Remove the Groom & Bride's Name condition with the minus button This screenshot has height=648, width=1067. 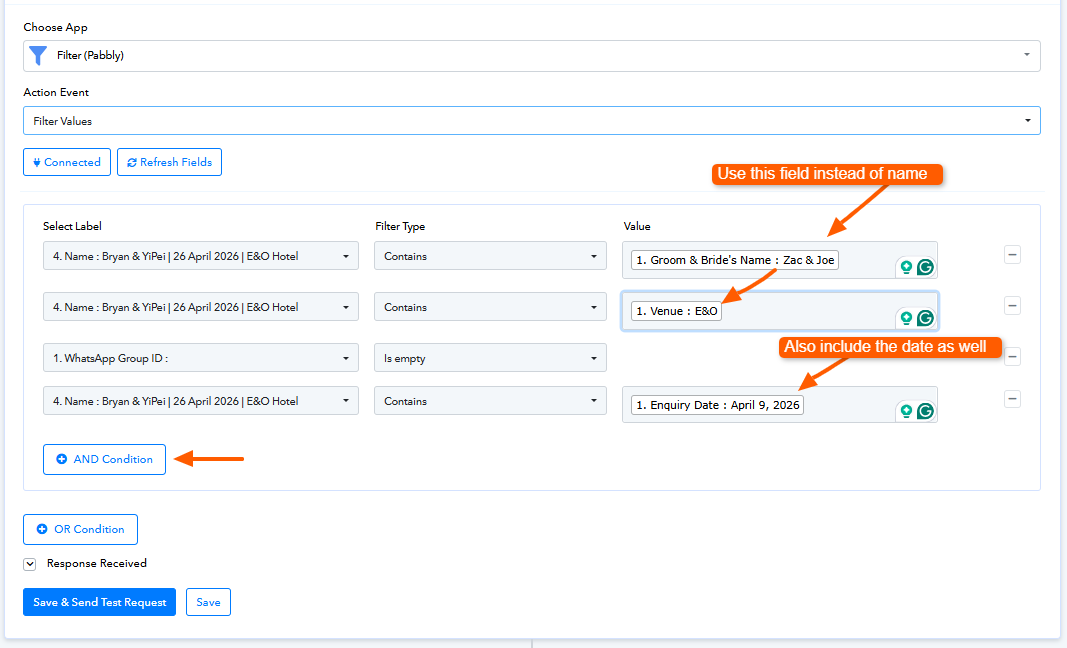point(1012,255)
